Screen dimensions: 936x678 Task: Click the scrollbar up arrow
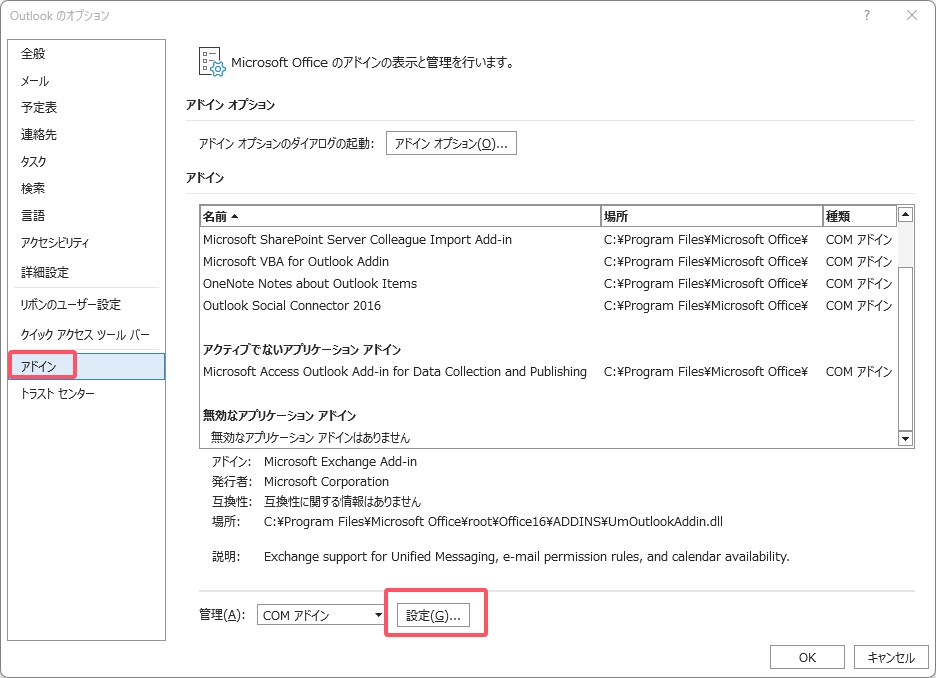906,213
